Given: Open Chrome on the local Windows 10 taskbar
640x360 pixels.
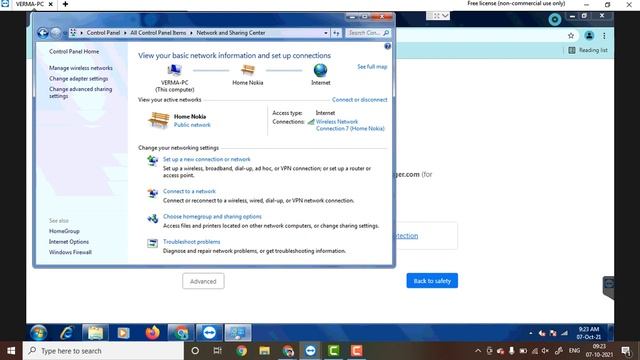Looking at the screenshot, I should click(x=241, y=351).
